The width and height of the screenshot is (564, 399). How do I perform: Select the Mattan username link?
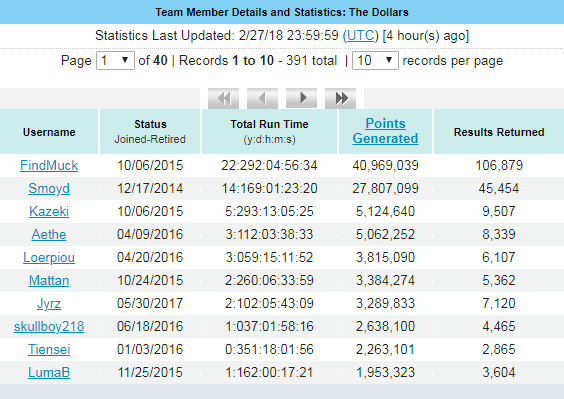click(49, 281)
